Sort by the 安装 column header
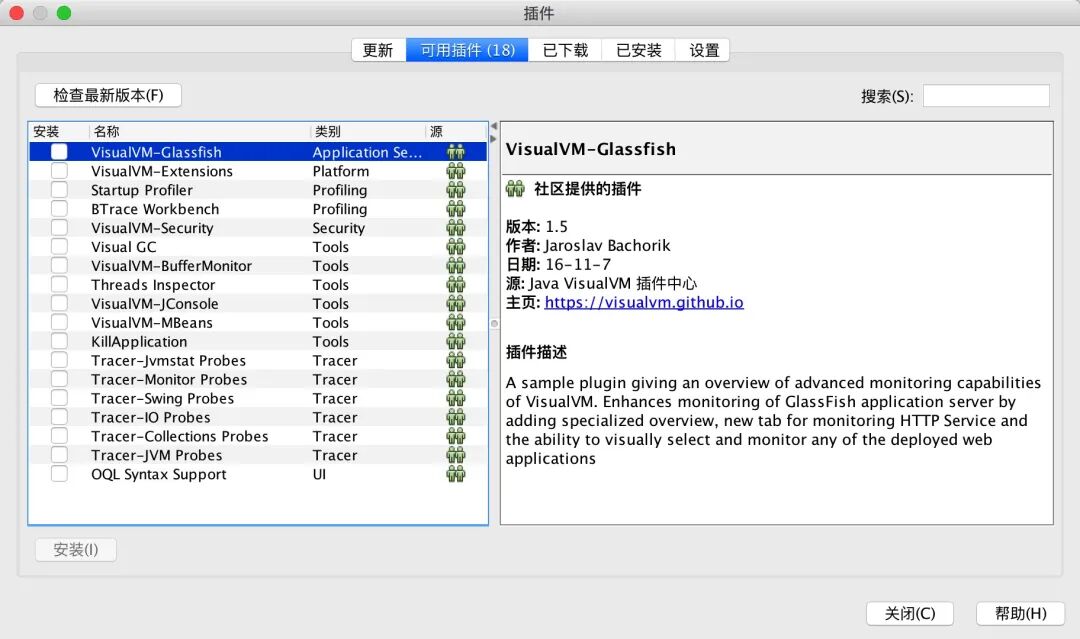1080x639 pixels. (x=59, y=132)
